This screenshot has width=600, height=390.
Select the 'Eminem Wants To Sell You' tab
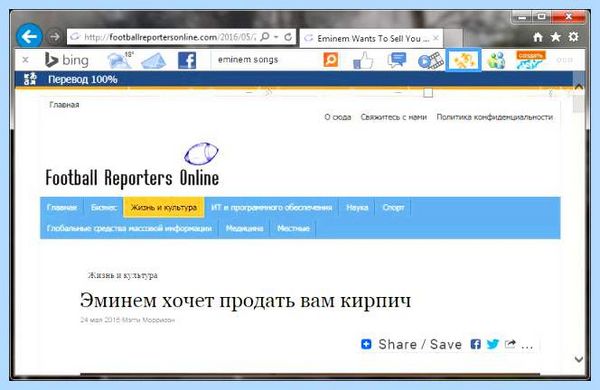coord(371,38)
